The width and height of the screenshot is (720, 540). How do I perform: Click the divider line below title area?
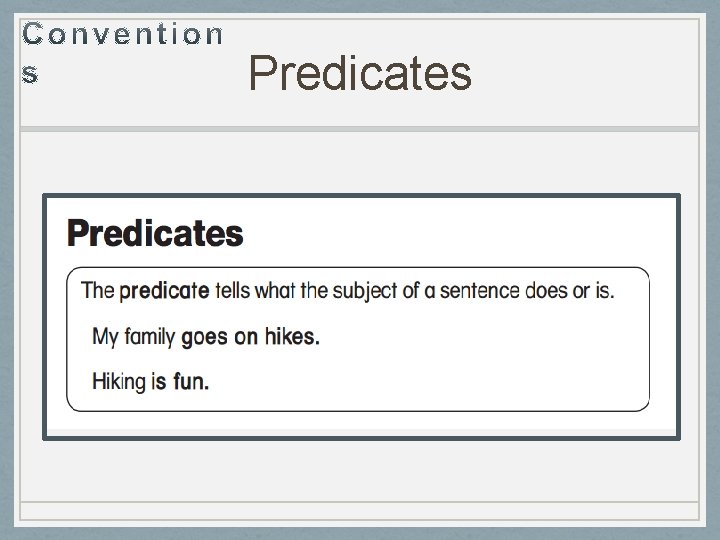(360, 129)
